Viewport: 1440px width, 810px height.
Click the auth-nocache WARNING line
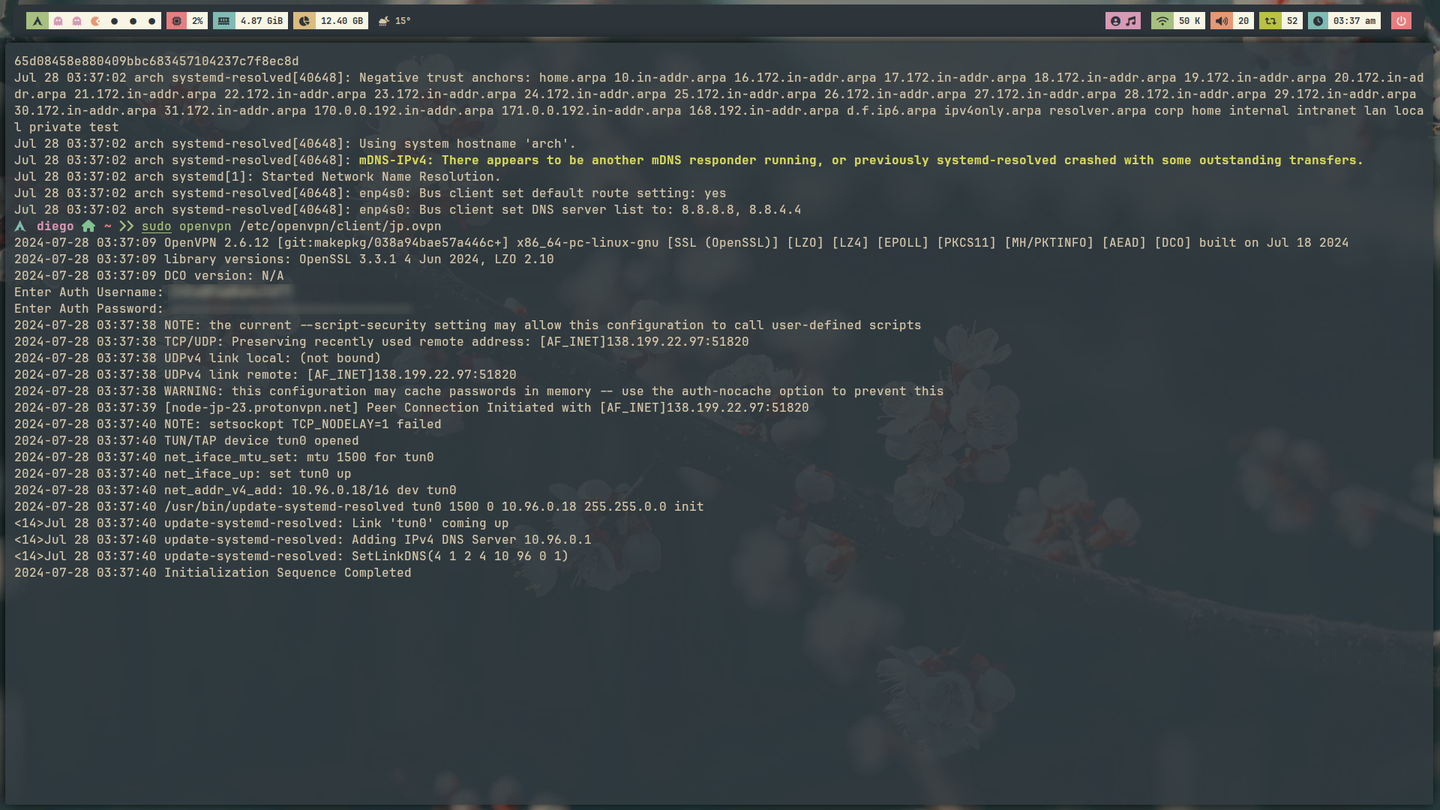[x=479, y=391]
